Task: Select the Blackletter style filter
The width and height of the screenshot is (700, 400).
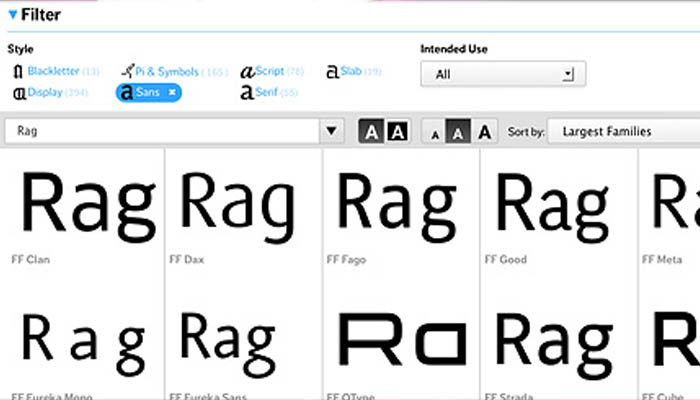Action: pyautogui.click(x=52, y=71)
